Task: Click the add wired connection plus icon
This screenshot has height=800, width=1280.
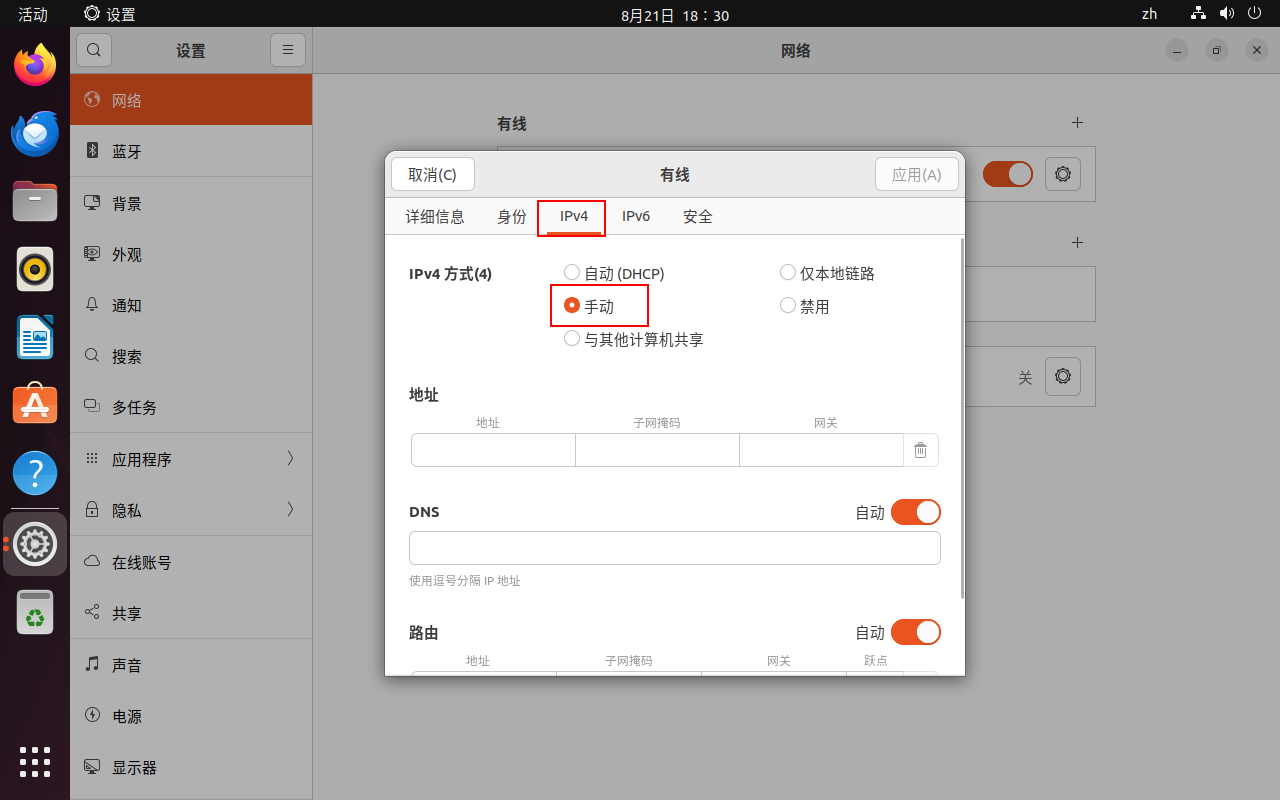Action: 1077,123
